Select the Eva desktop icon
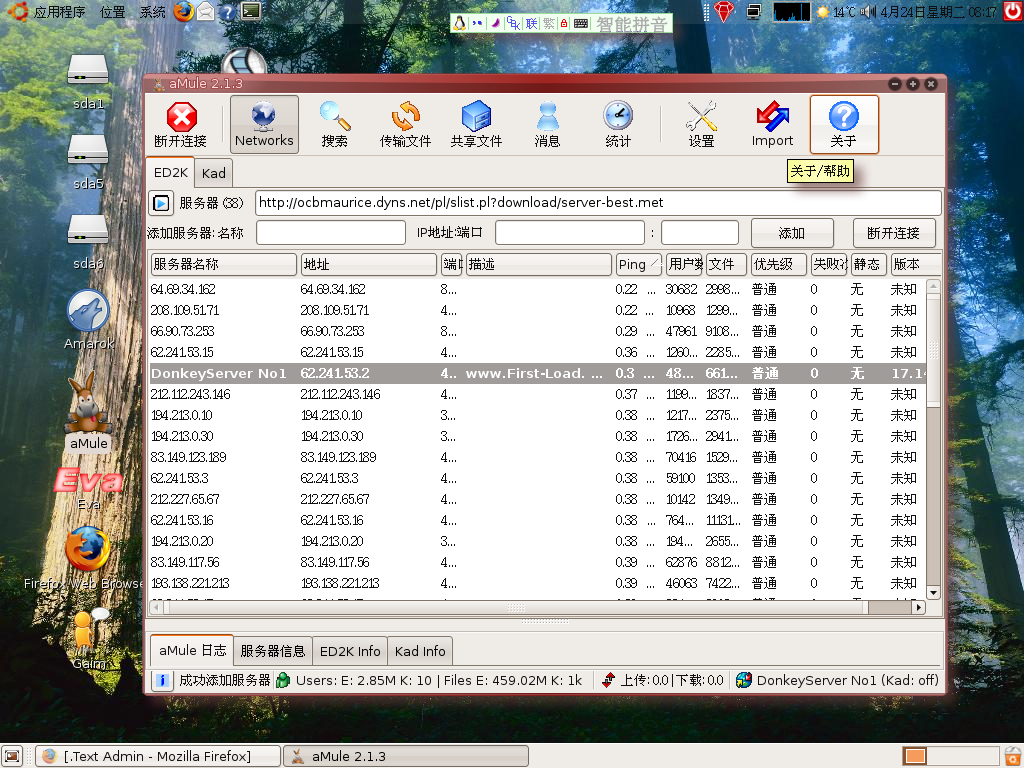This screenshot has height=768, width=1024. point(88,488)
